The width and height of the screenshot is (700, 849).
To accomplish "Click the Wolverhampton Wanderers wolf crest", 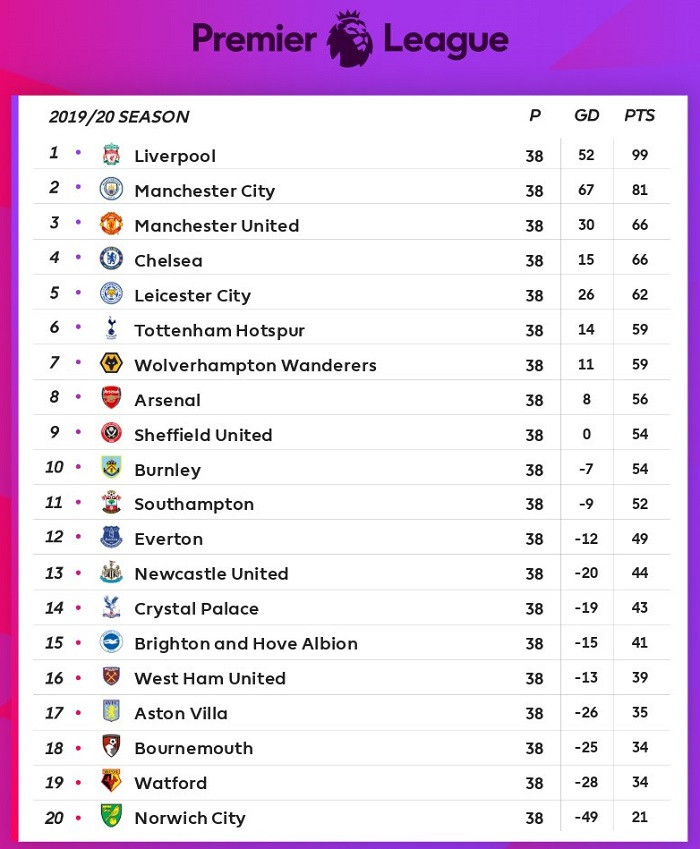I will (111, 363).
